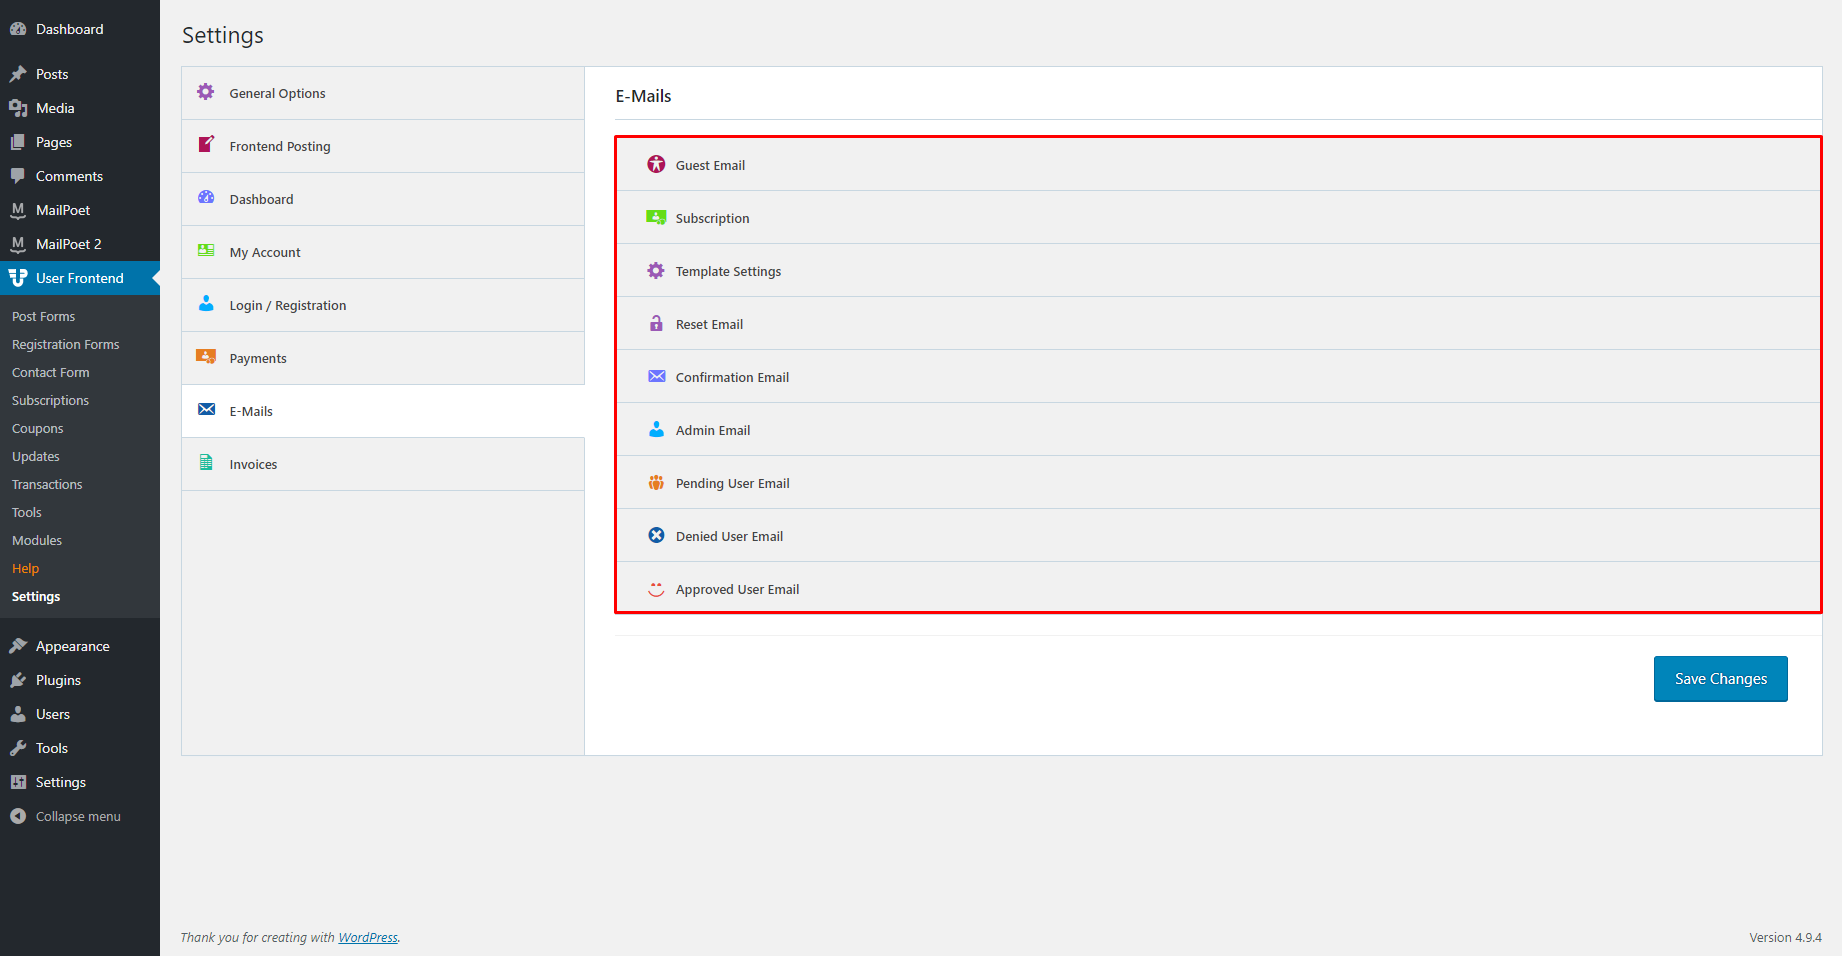This screenshot has height=956, width=1842.
Task: Click the Guest Email accessibility icon
Action: click(656, 164)
